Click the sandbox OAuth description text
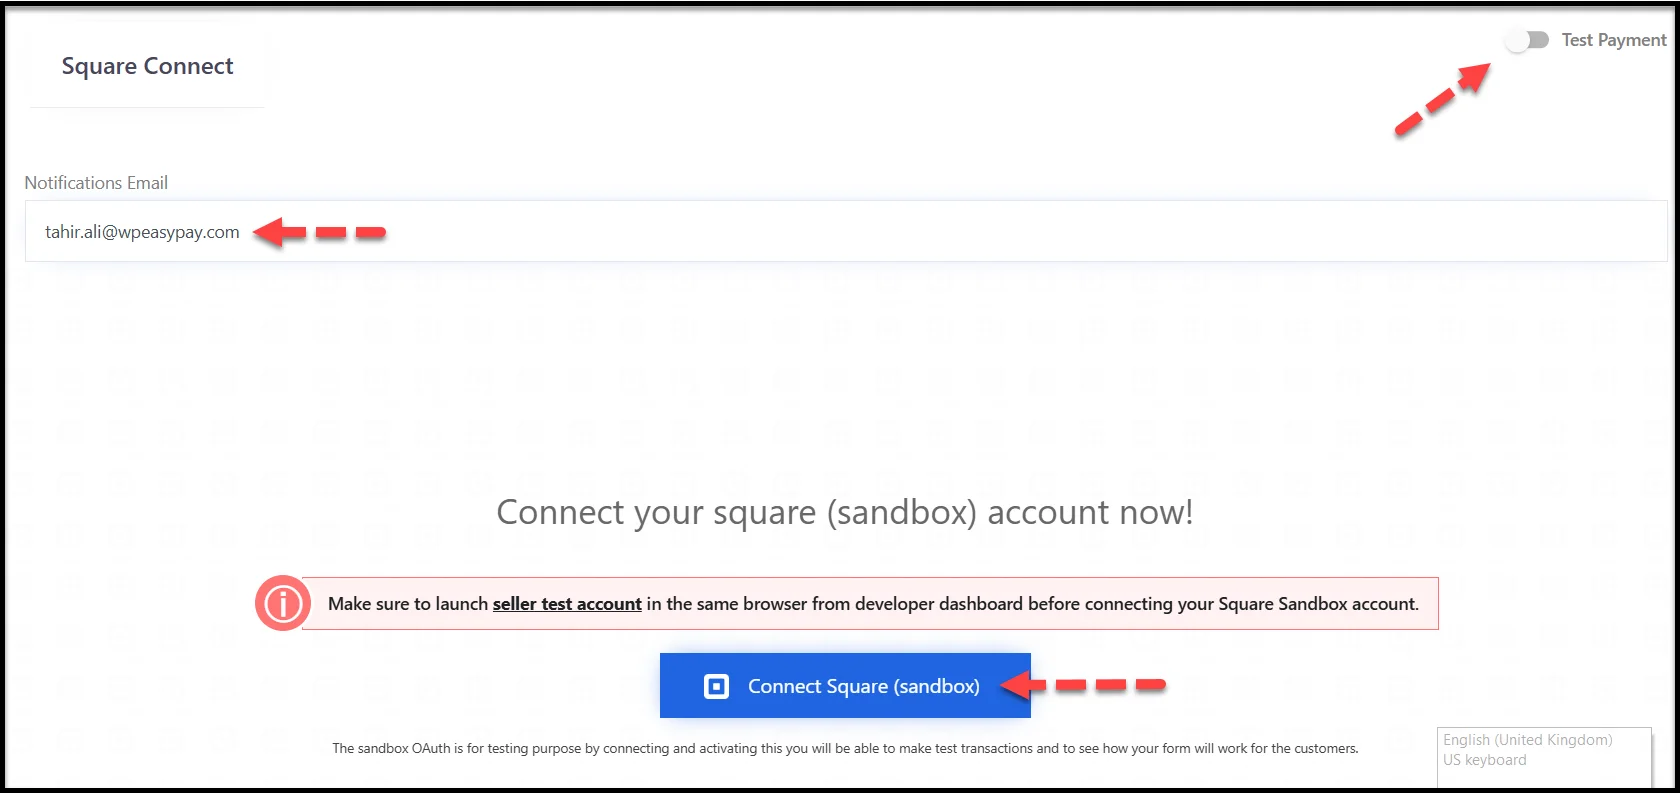This screenshot has height=793, width=1680. pos(845,748)
